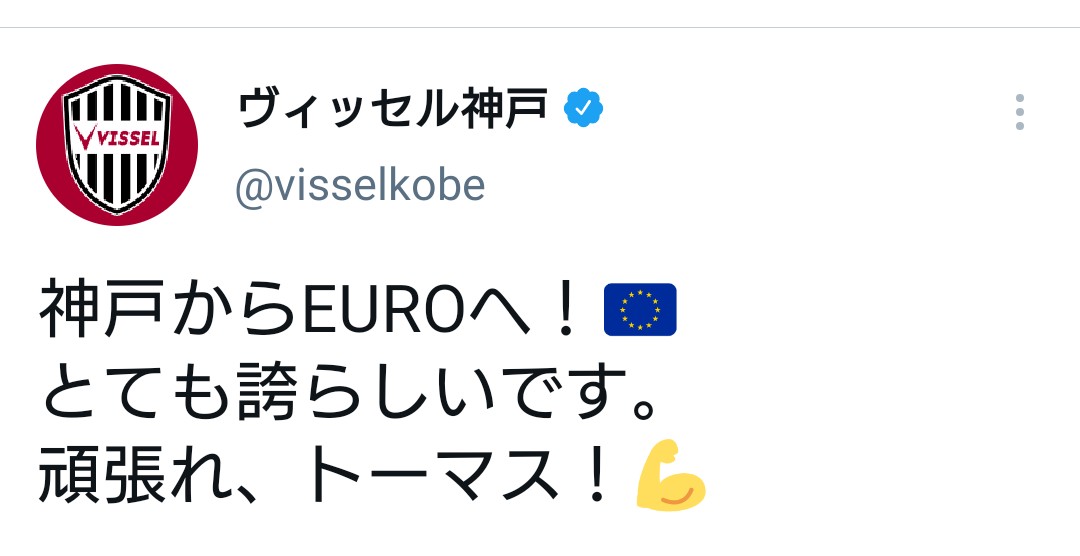The width and height of the screenshot is (1080, 556).
Task: Open the Vissel Kobe profile avatar
Action: 117,145
